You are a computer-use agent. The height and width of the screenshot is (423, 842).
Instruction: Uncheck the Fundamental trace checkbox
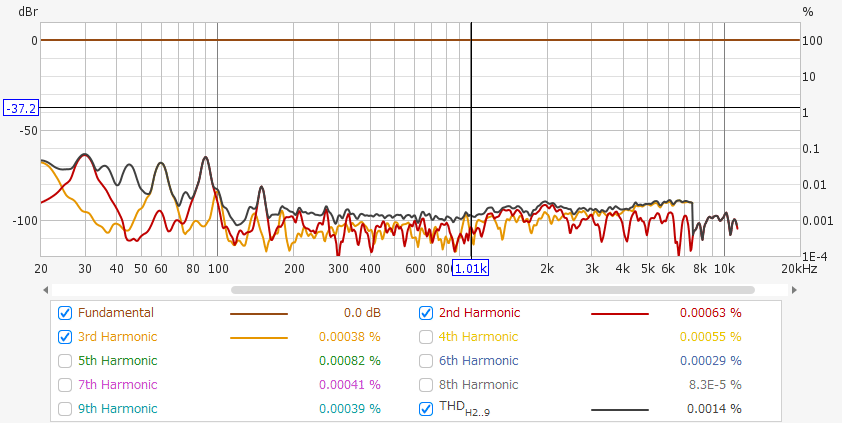pos(66,312)
